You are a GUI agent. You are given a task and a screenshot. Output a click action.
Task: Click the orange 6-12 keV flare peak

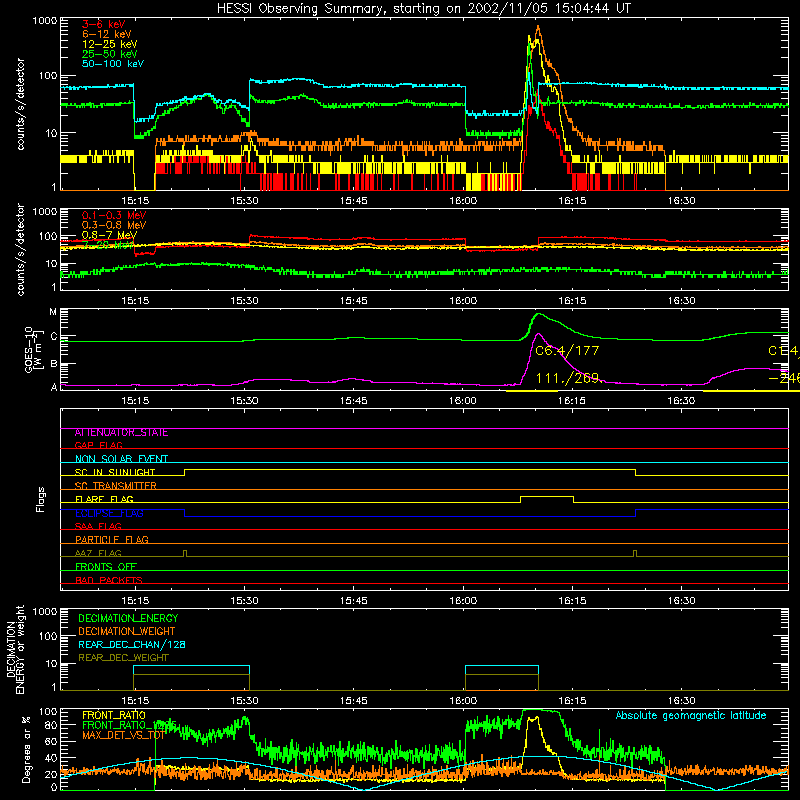[538, 28]
